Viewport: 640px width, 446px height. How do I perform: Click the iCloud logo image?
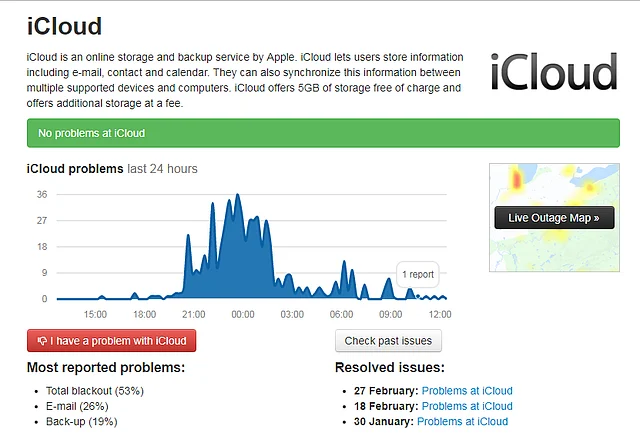[554, 71]
